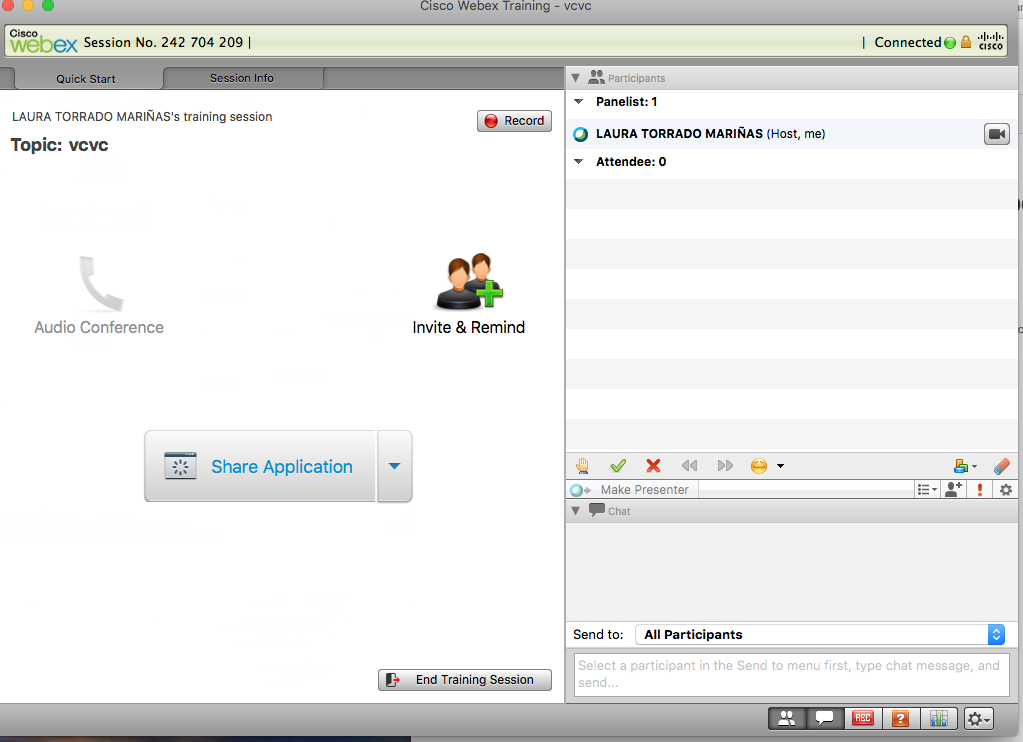Click the red exclamation attention icon
1023x742 pixels.
(980, 490)
